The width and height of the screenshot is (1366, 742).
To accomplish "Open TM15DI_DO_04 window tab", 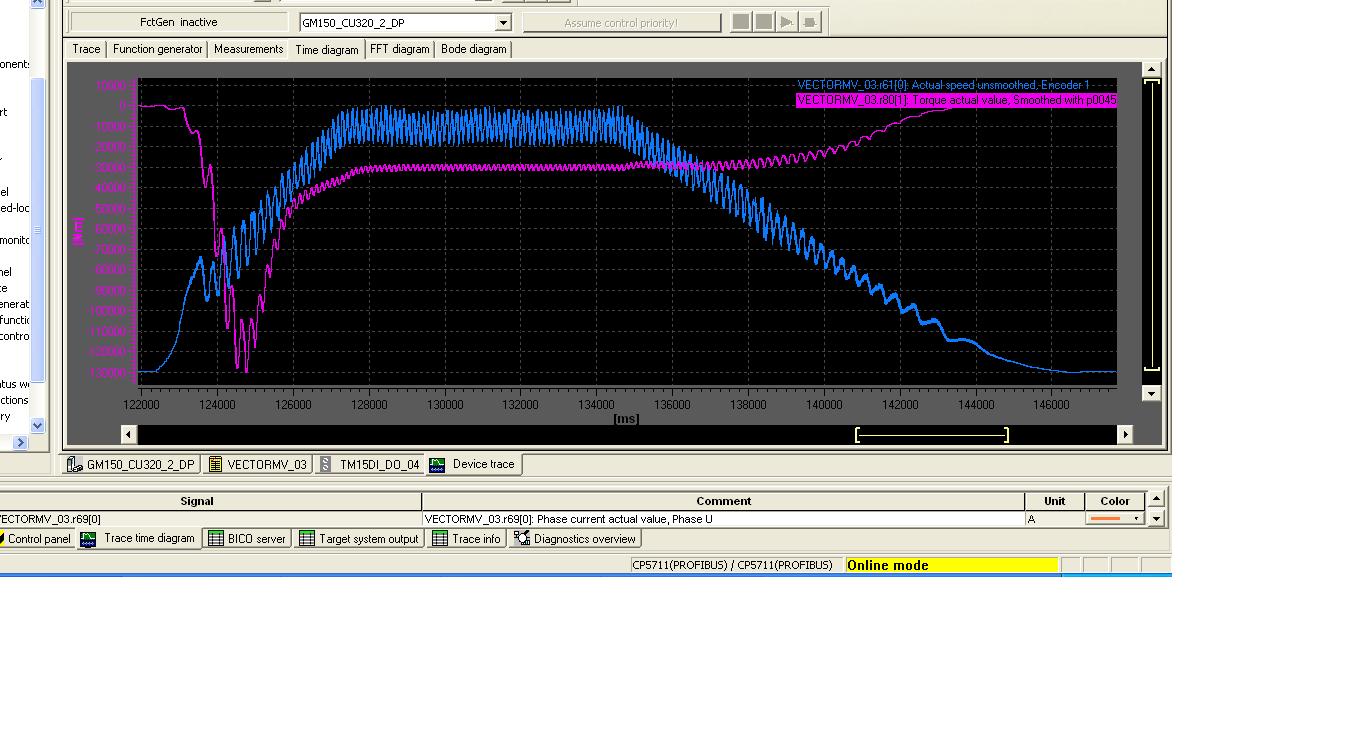I will coord(370,465).
